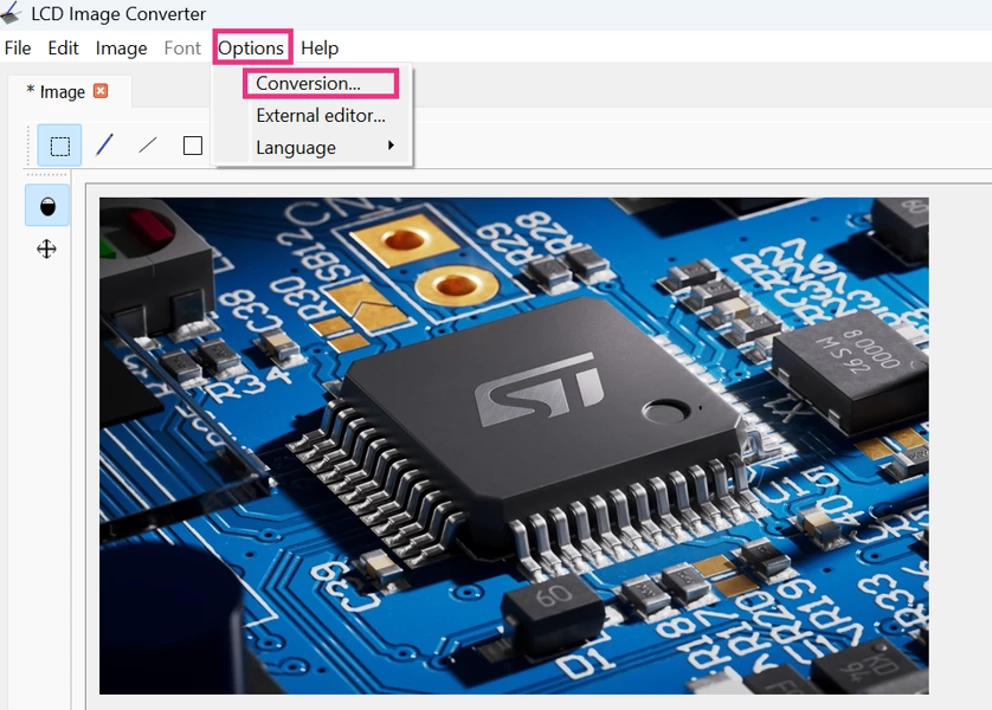This screenshot has height=710, width=992.
Task: Select the rectangular selection tool
Action: 59,146
